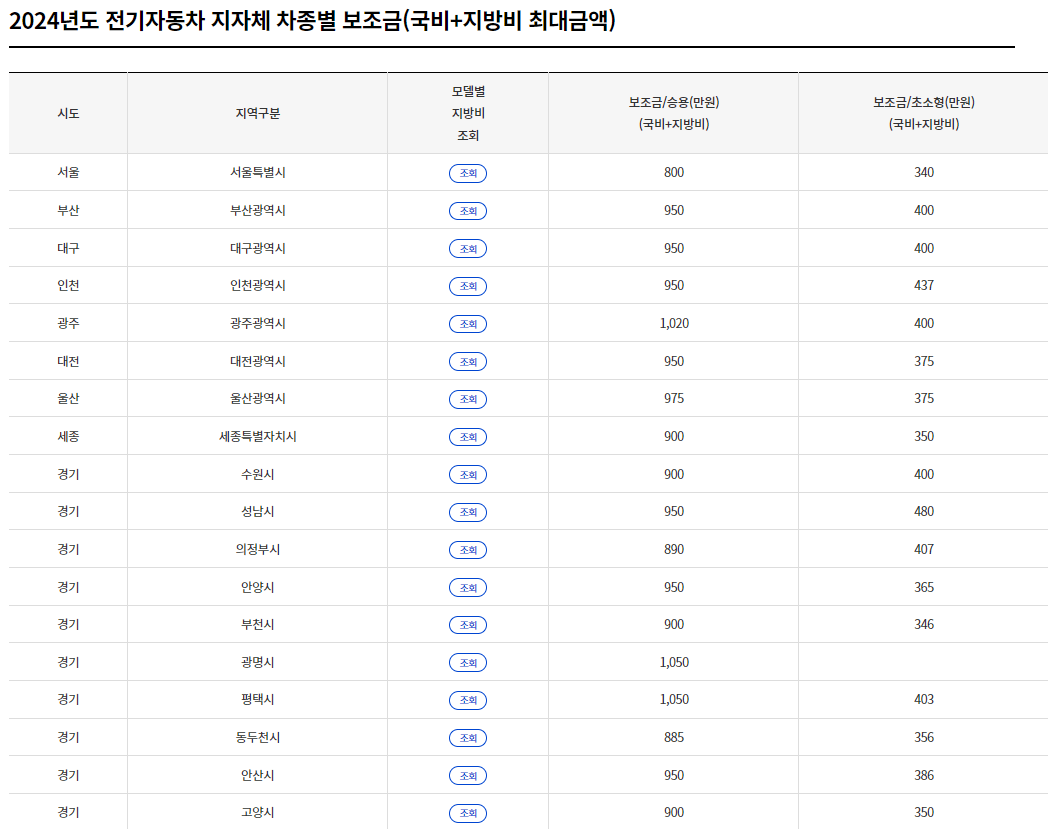Image resolution: width=1052 pixels, height=829 pixels.
Task: Open 지방비 조회 for 광주광역시
Action: pos(467,323)
